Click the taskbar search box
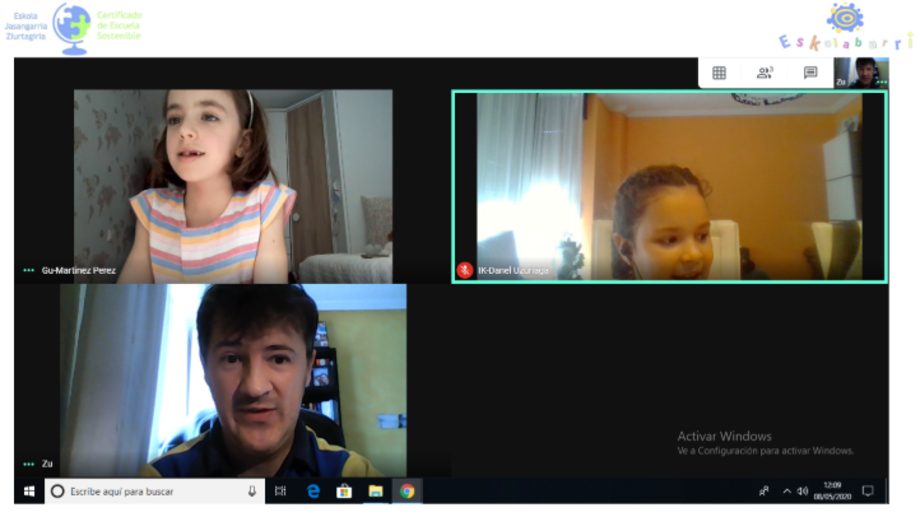The width and height of the screenshot is (920, 517). pos(150,491)
